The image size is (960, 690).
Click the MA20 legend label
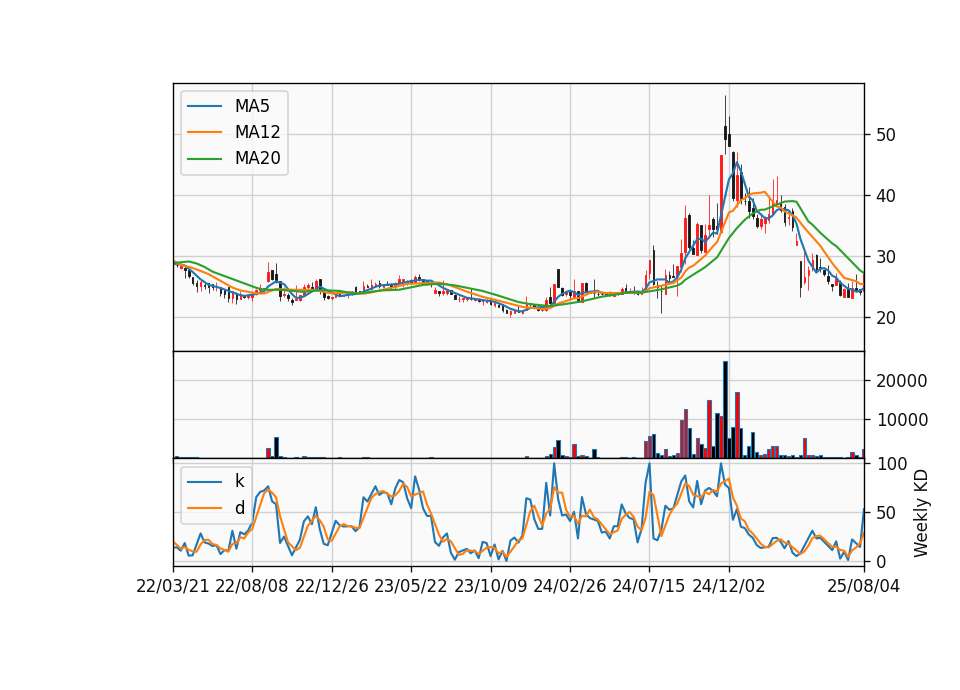[257, 158]
